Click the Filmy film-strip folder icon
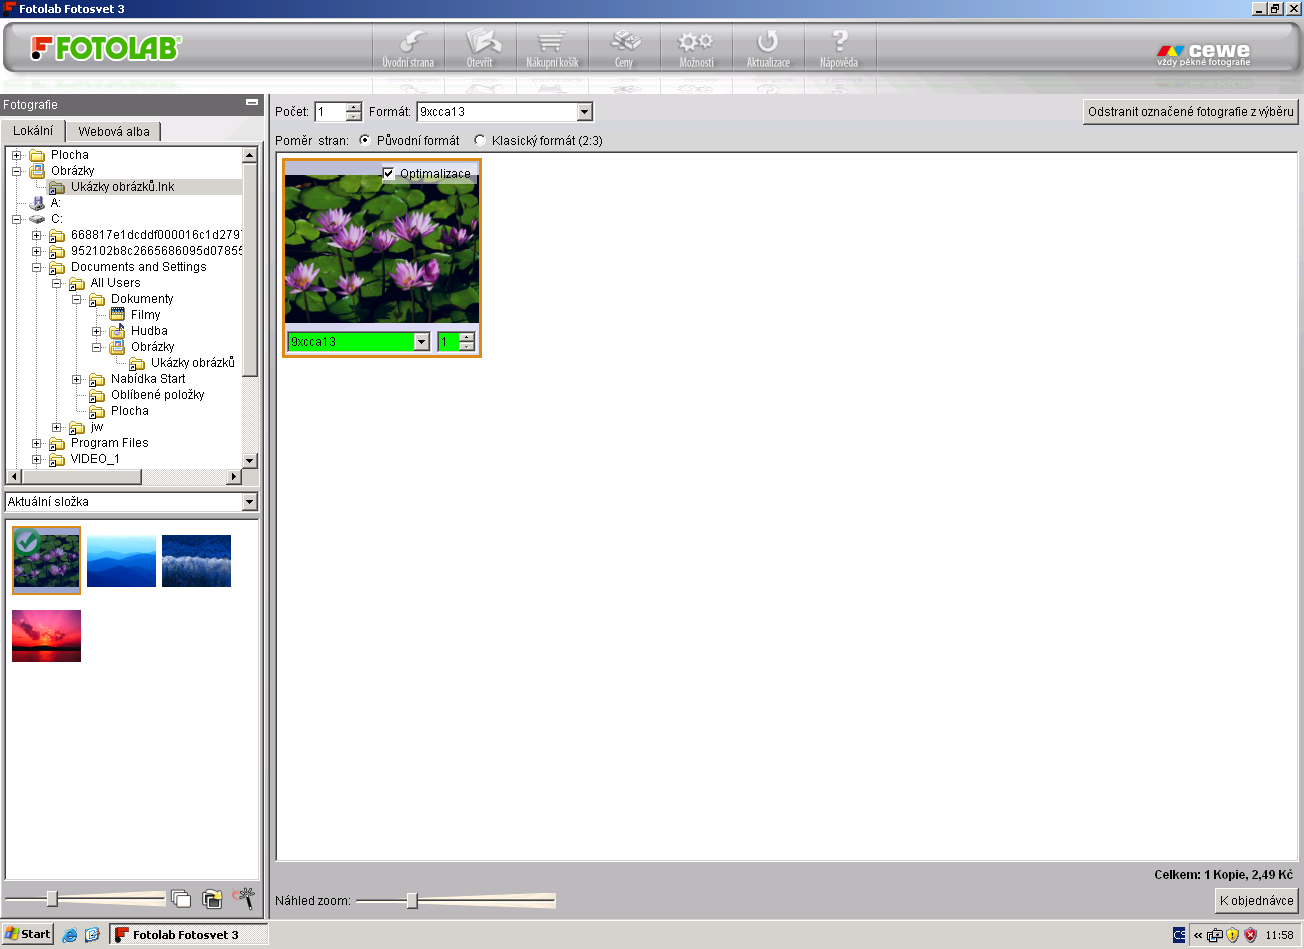This screenshot has height=949, width=1304. coord(117,315)
